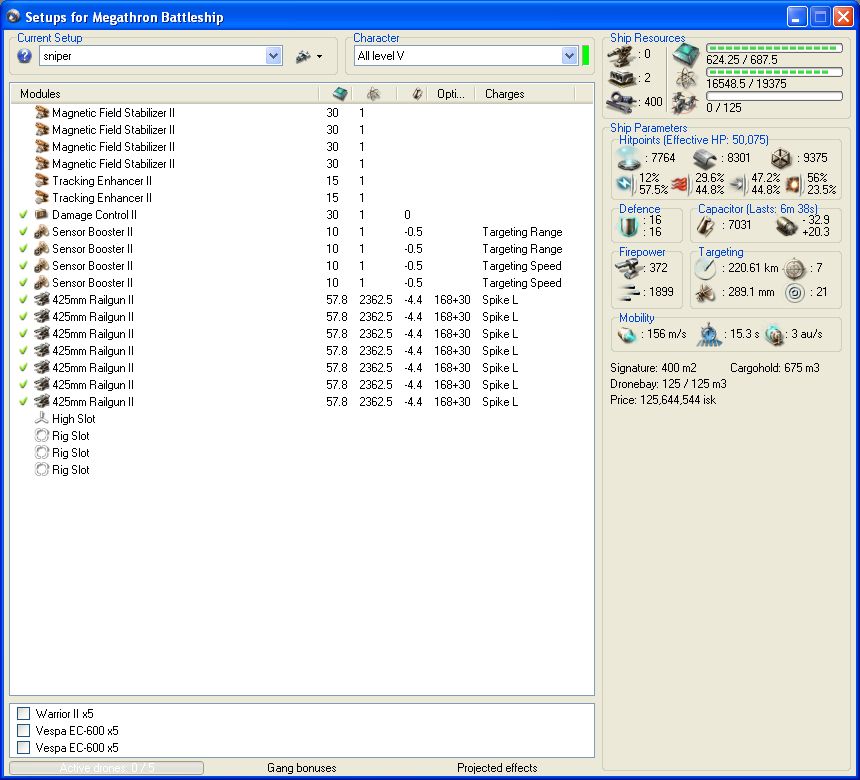Click the max velocity icon showing 156 m/s
Viewport: 860px width, 780px height.
click(627, 334)
